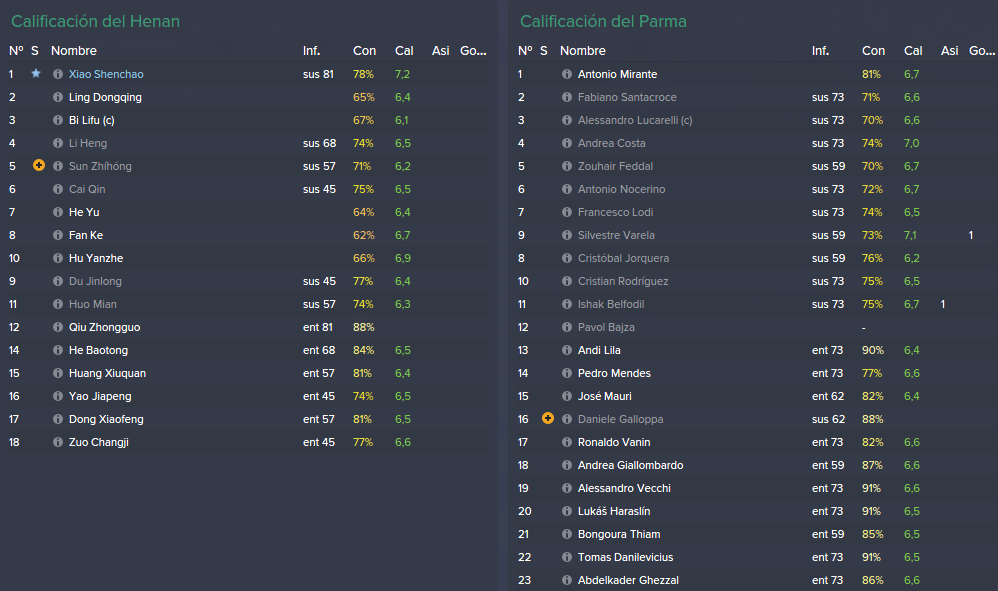
Task: Sort Henan table by Nombre header
Action: (74, 50)
